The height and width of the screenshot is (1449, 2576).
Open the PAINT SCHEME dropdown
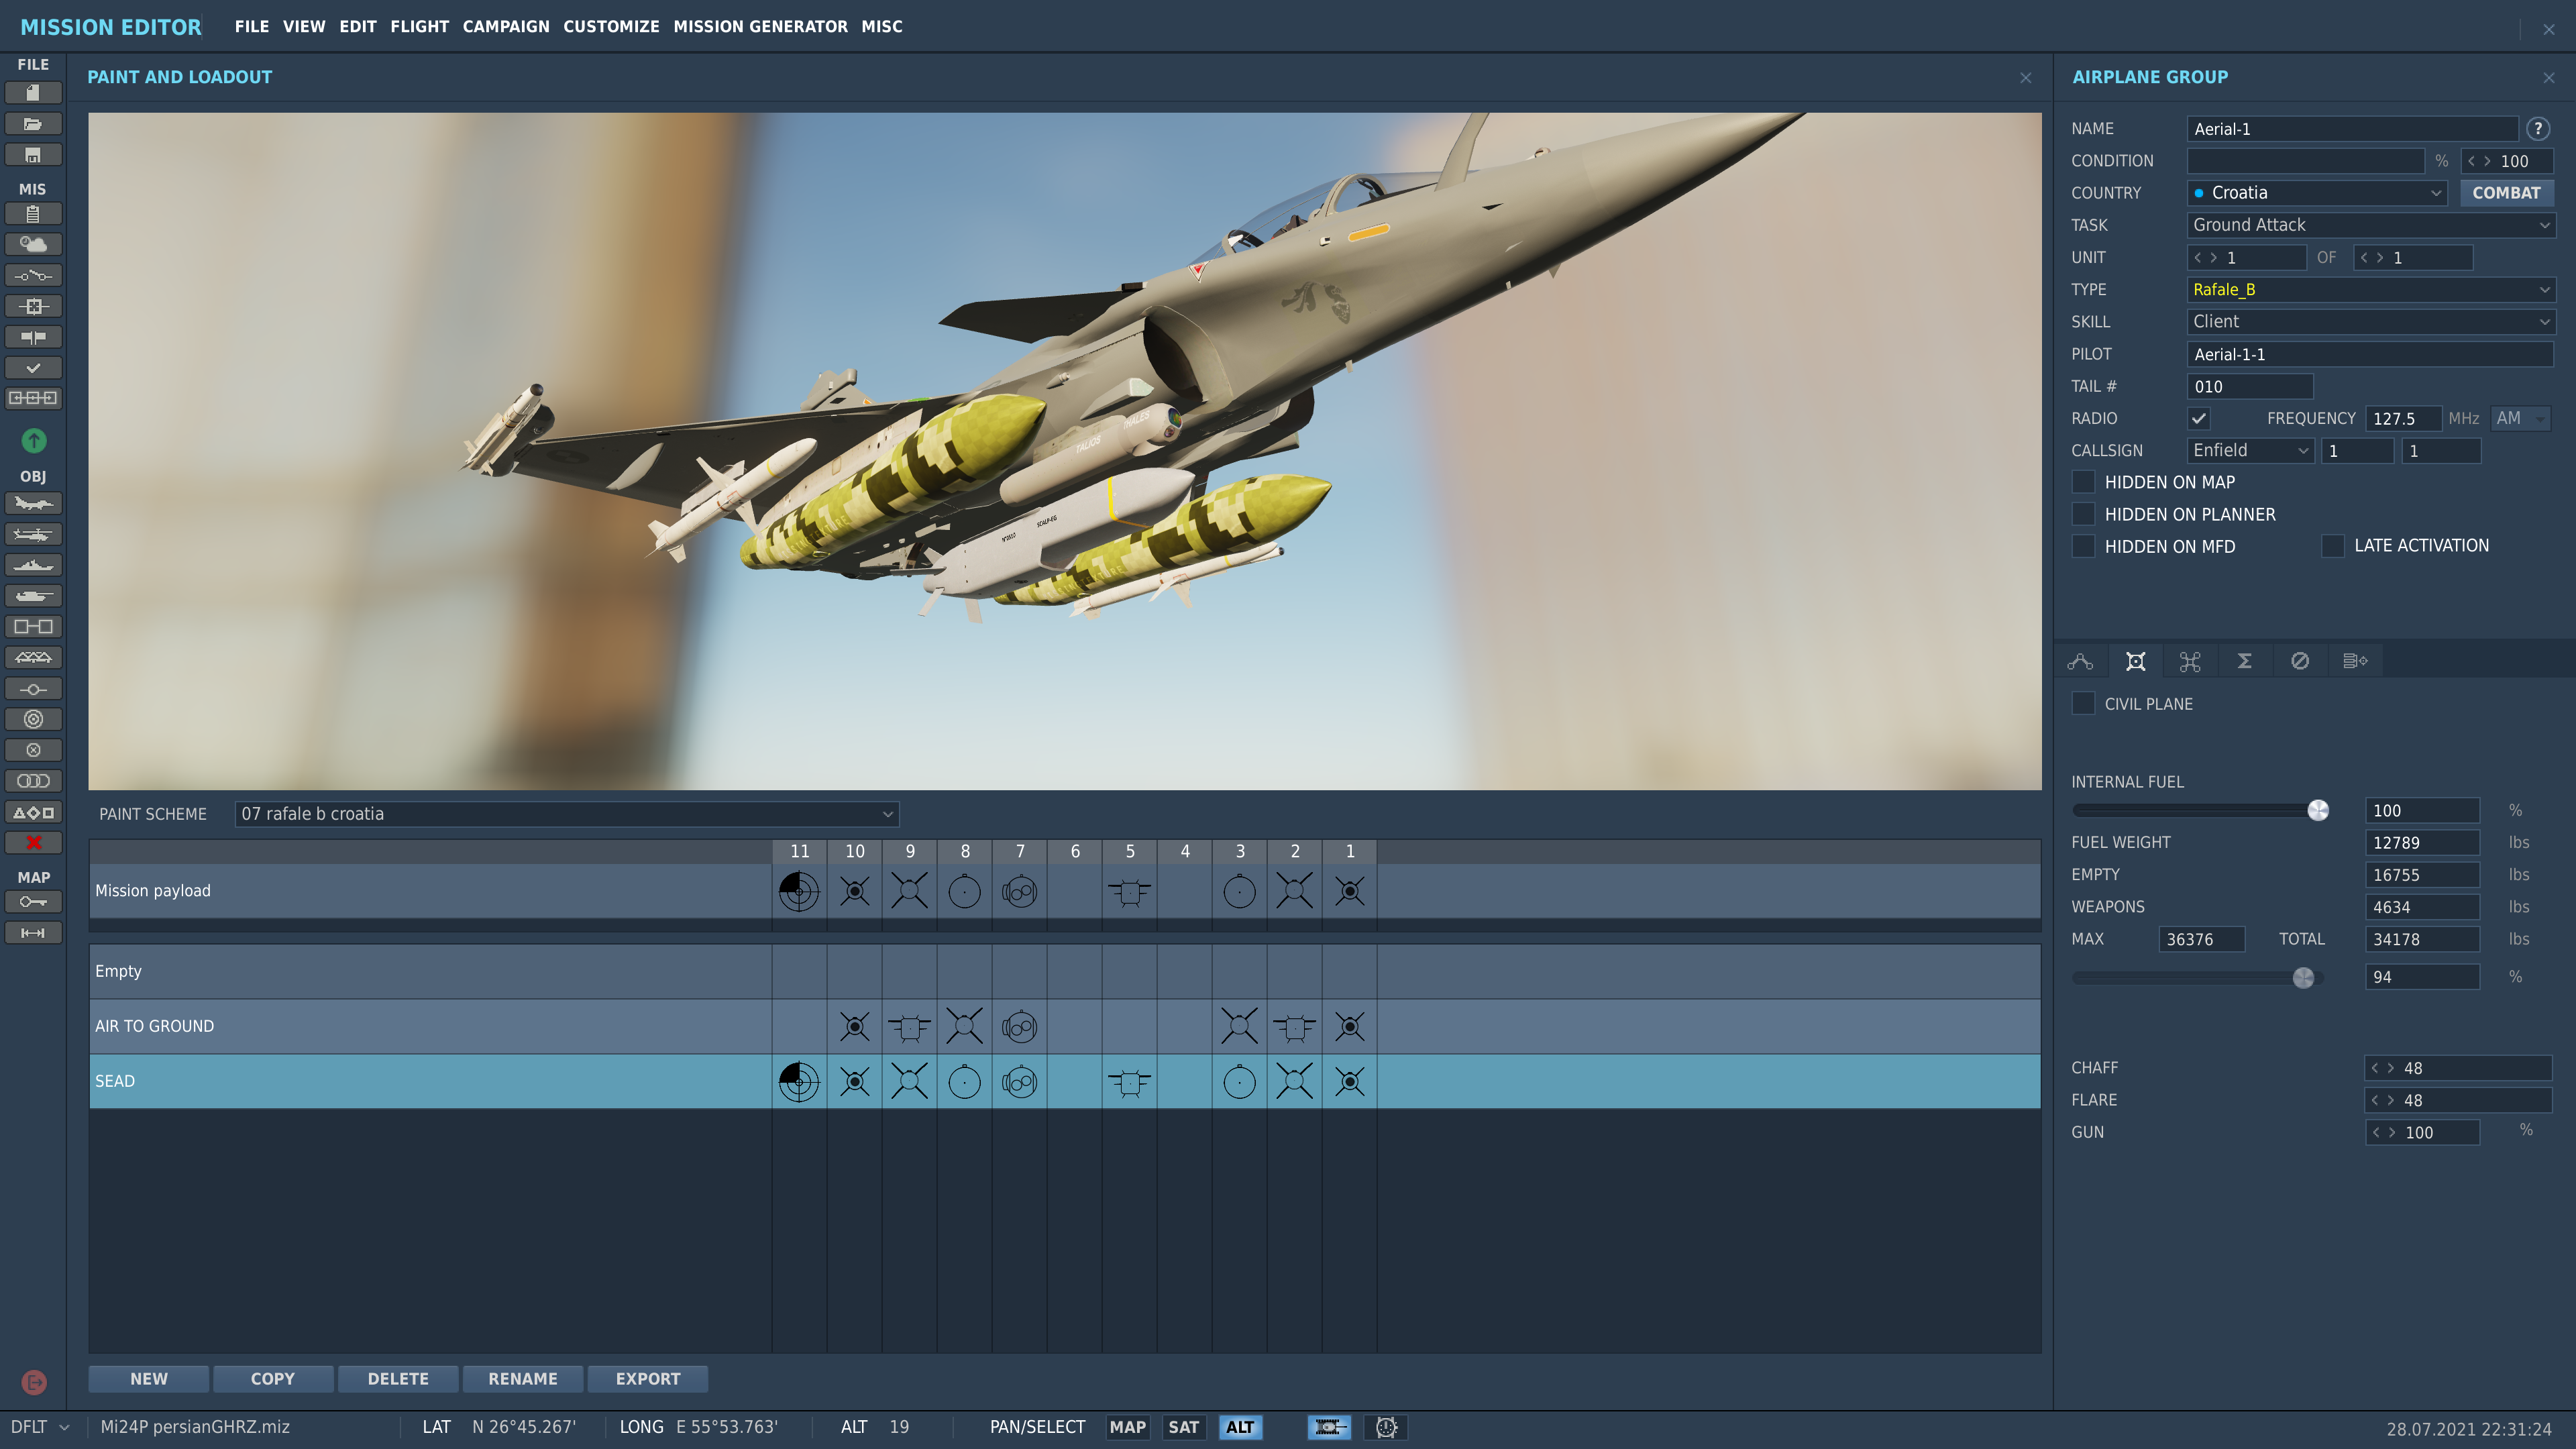point(567,814)
